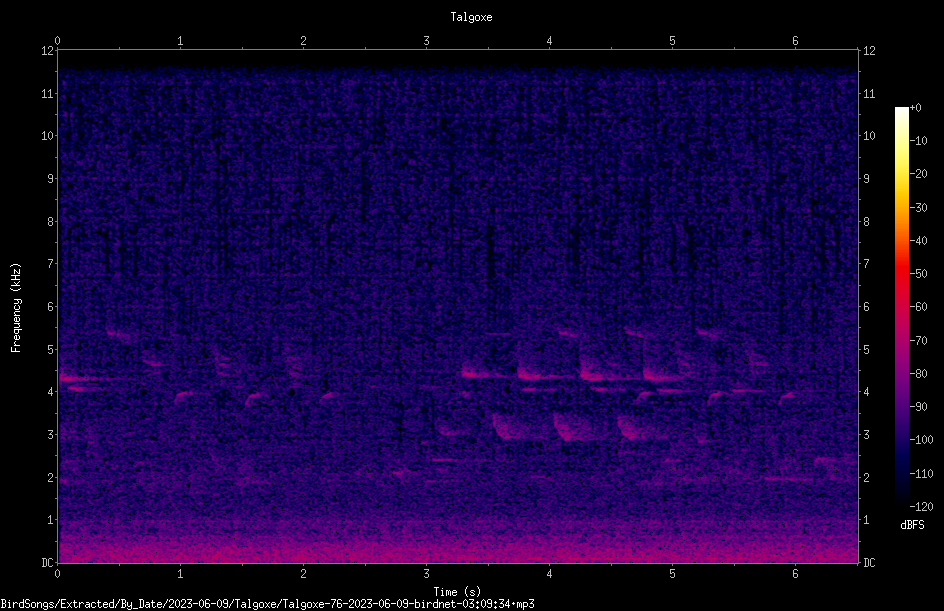Click the "-80" color scale label
The width and height of the screenshot is (944, 611).
pyautogui.click(x=919, y=374)
